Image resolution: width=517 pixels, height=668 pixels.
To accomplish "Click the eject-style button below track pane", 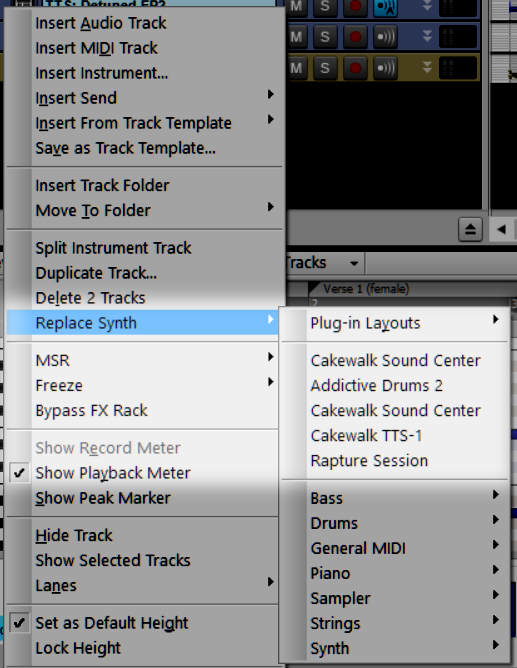I will coord(470,230).
